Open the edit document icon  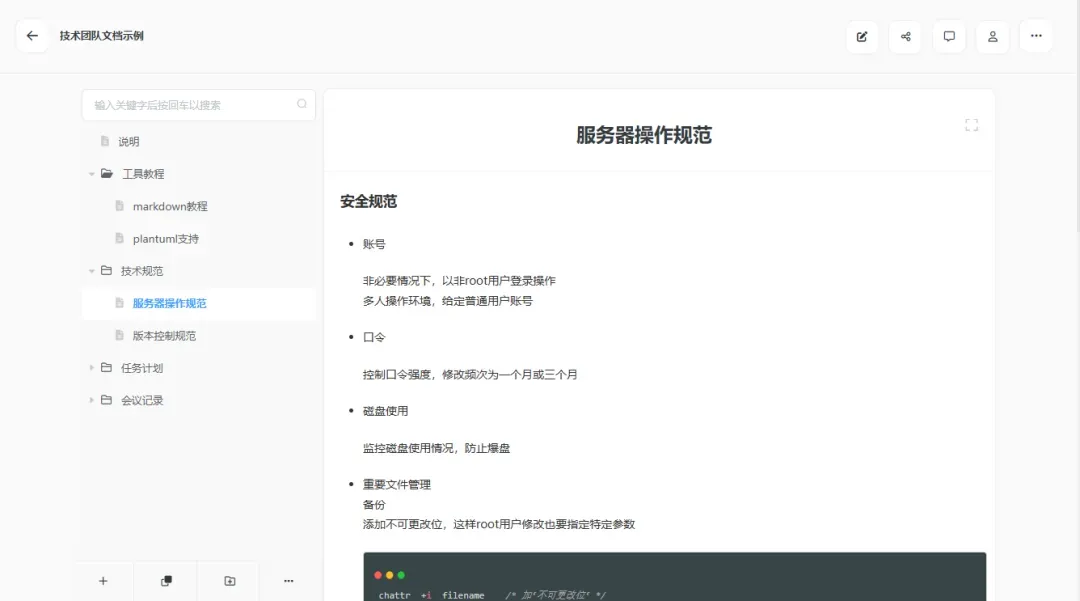pos(862,37)
